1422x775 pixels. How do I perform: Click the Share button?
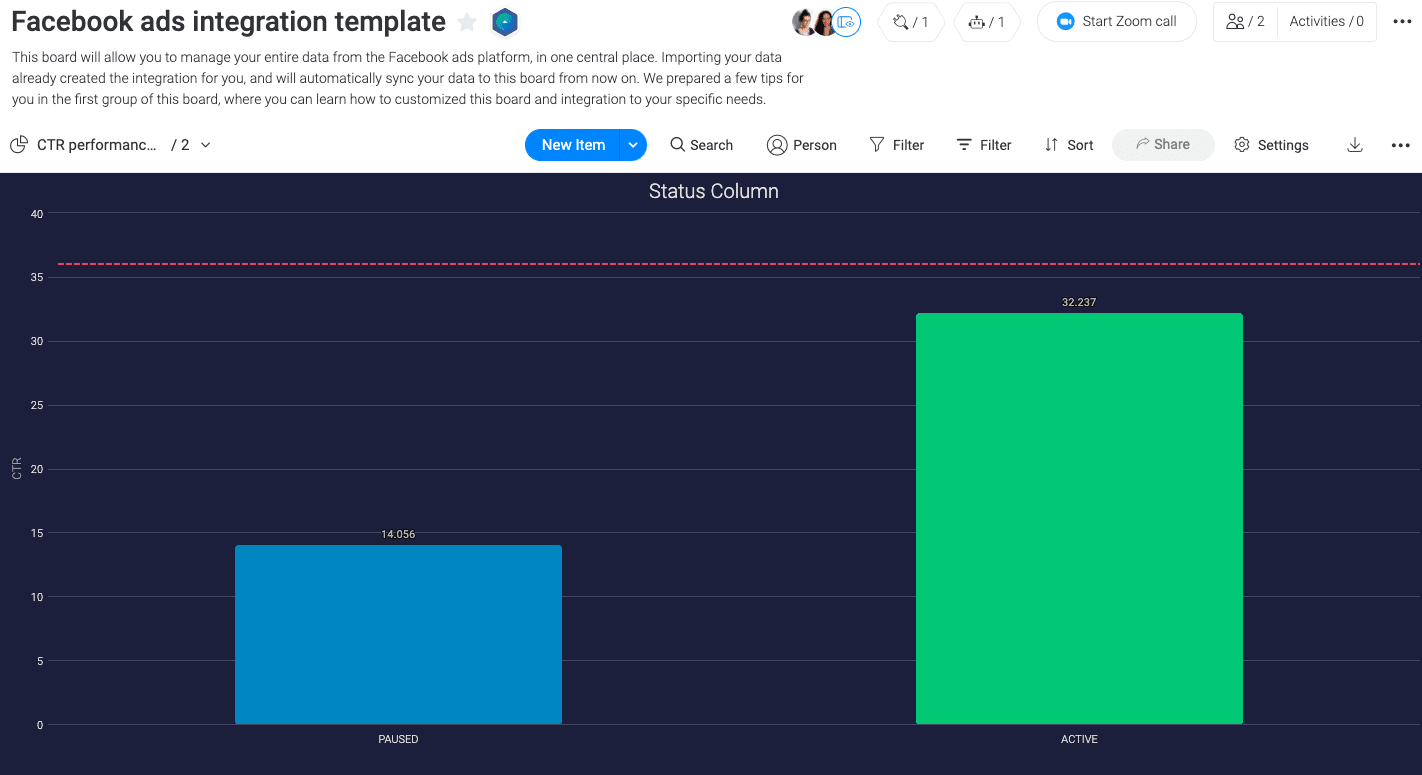[1163, 145]
